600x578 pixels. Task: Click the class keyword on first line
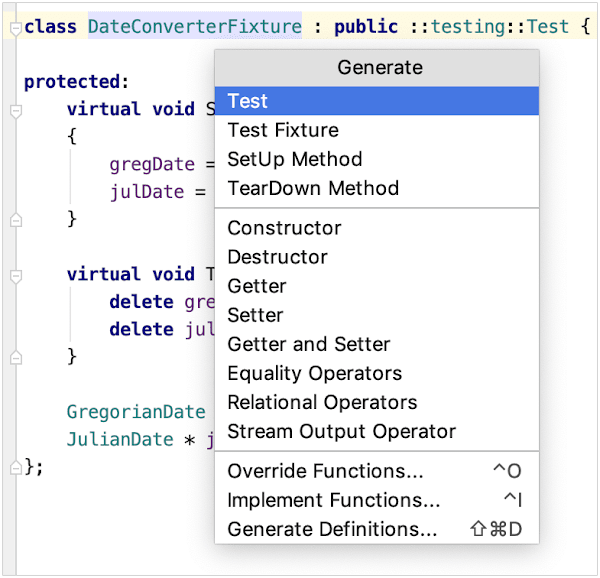[x=50, y=27]
